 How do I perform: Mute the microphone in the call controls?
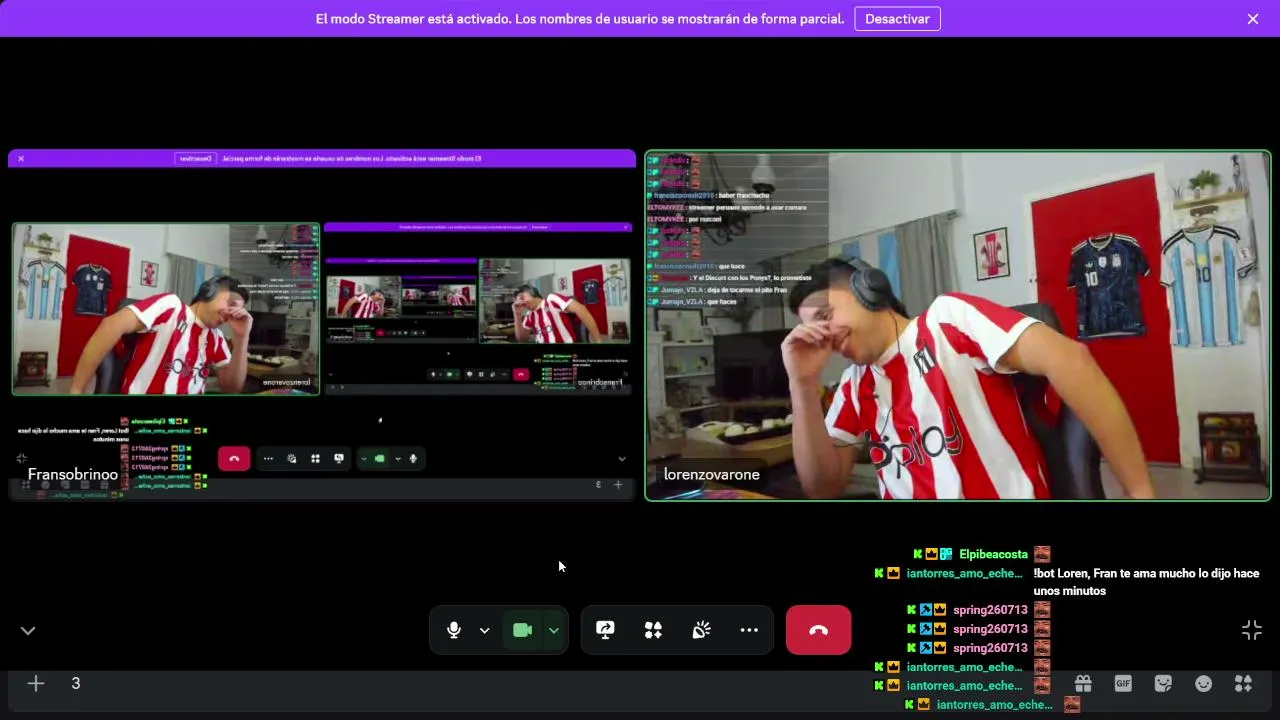[x=454, y=630]
